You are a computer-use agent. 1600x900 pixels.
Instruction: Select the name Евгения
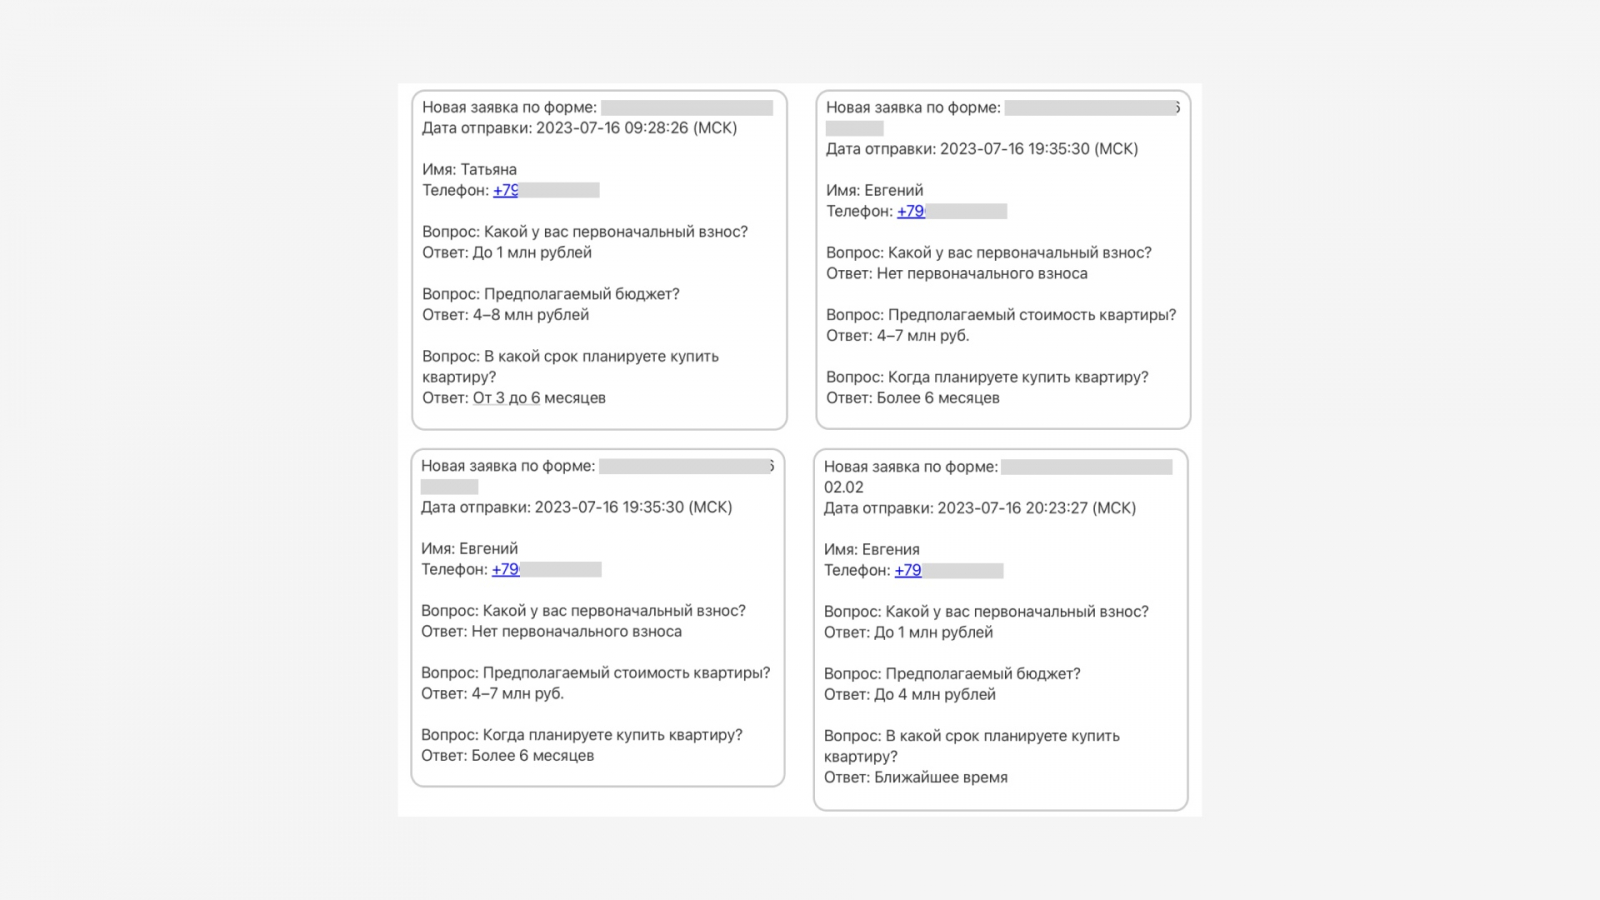point(890,549)
